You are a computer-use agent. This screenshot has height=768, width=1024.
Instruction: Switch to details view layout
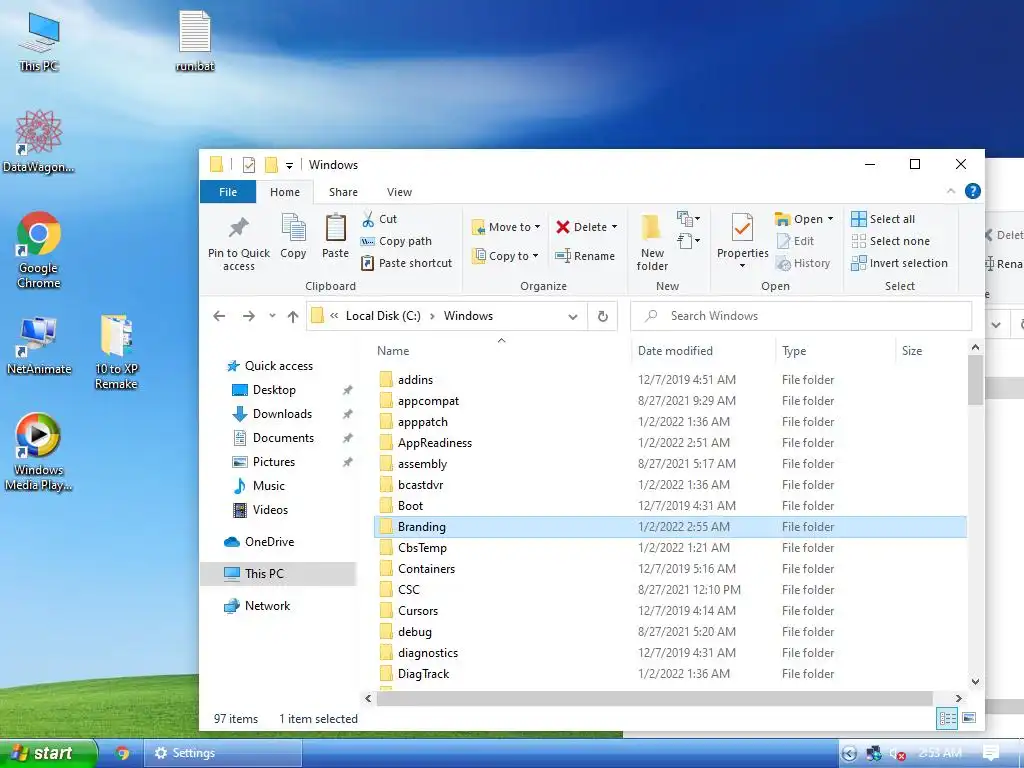click(947, 718)
